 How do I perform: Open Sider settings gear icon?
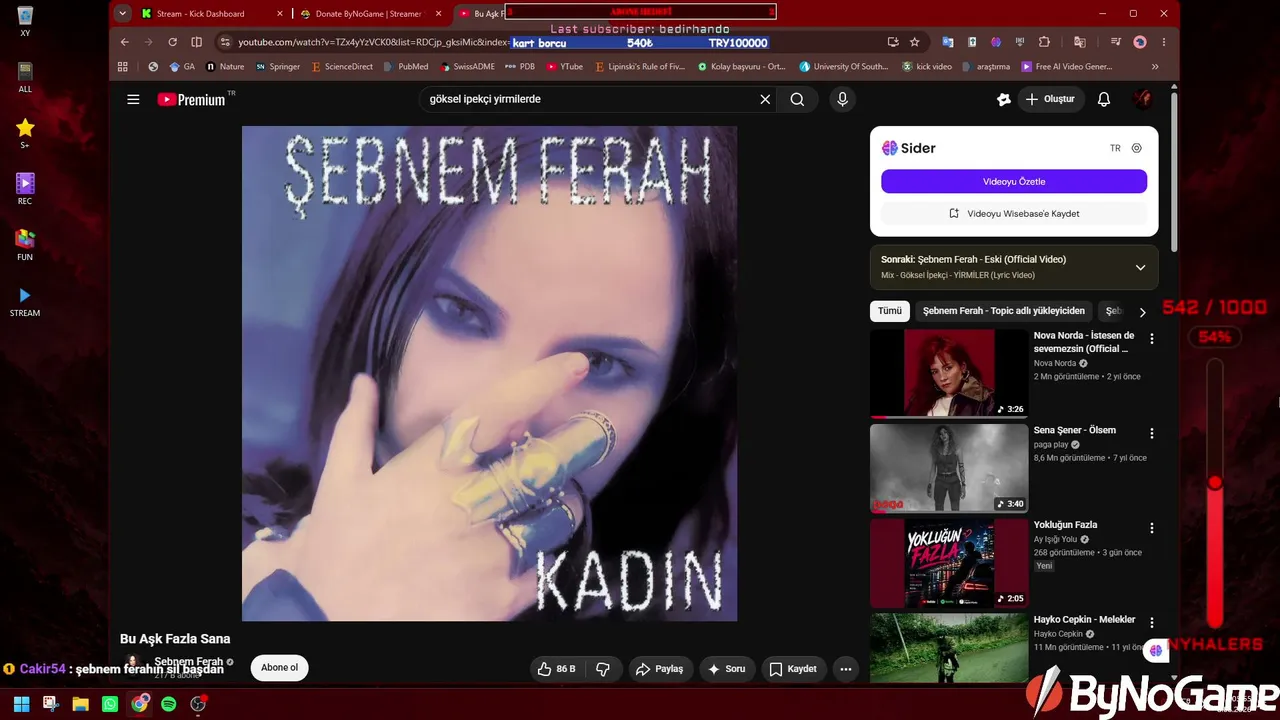[1136, 148]
